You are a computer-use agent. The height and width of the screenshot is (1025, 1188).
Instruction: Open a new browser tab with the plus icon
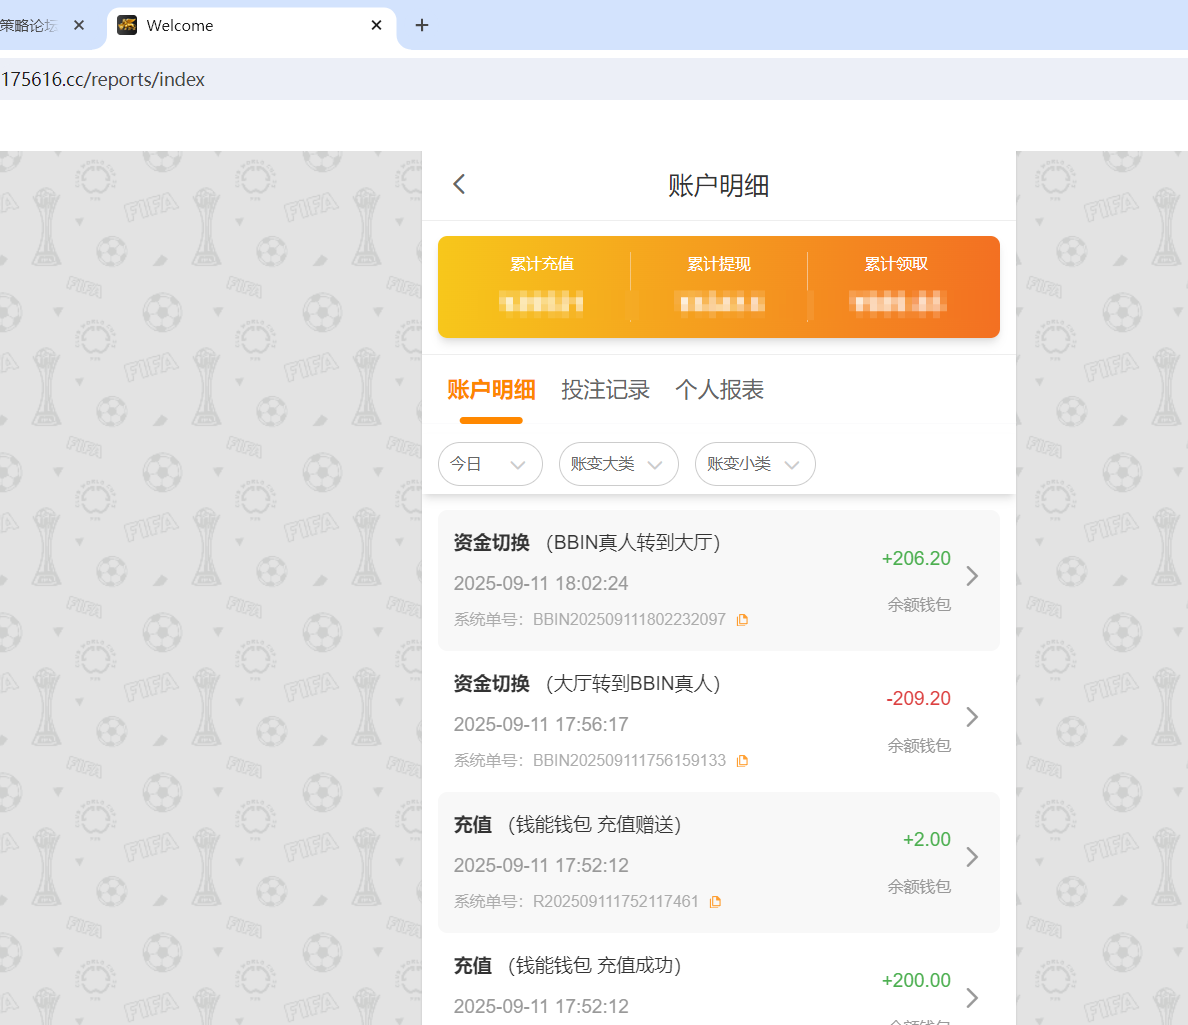tap(421, 25)
